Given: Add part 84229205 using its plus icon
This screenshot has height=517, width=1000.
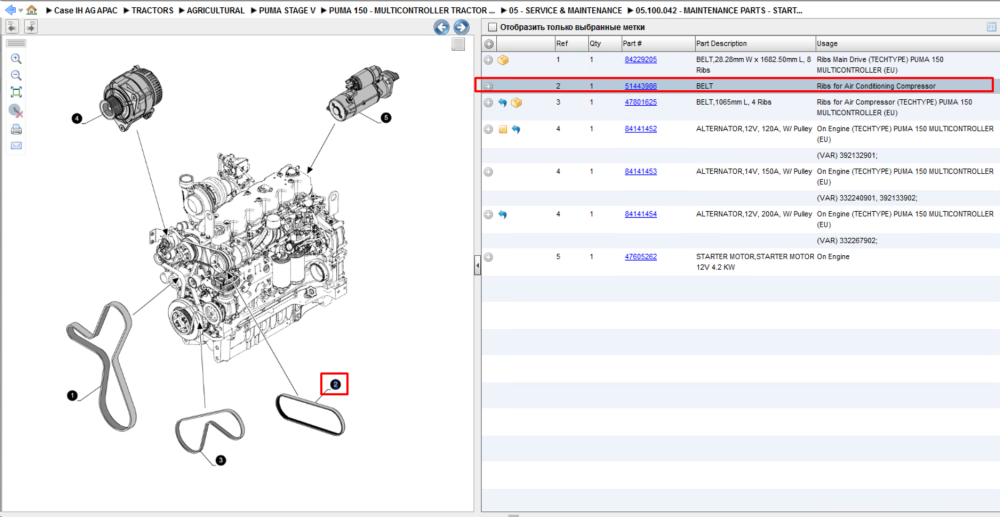Looking at the screenshot, I should point(489,60).
